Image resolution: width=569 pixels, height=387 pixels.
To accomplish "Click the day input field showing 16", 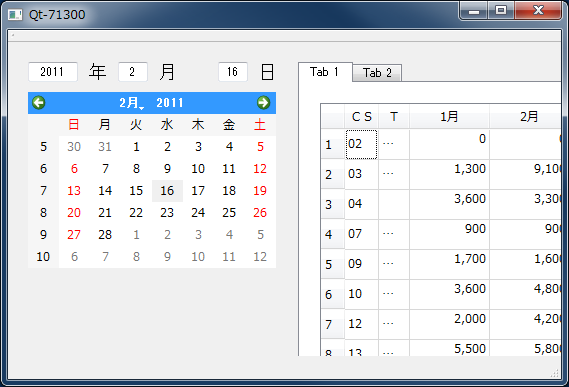I will click(x=233, y=72).
